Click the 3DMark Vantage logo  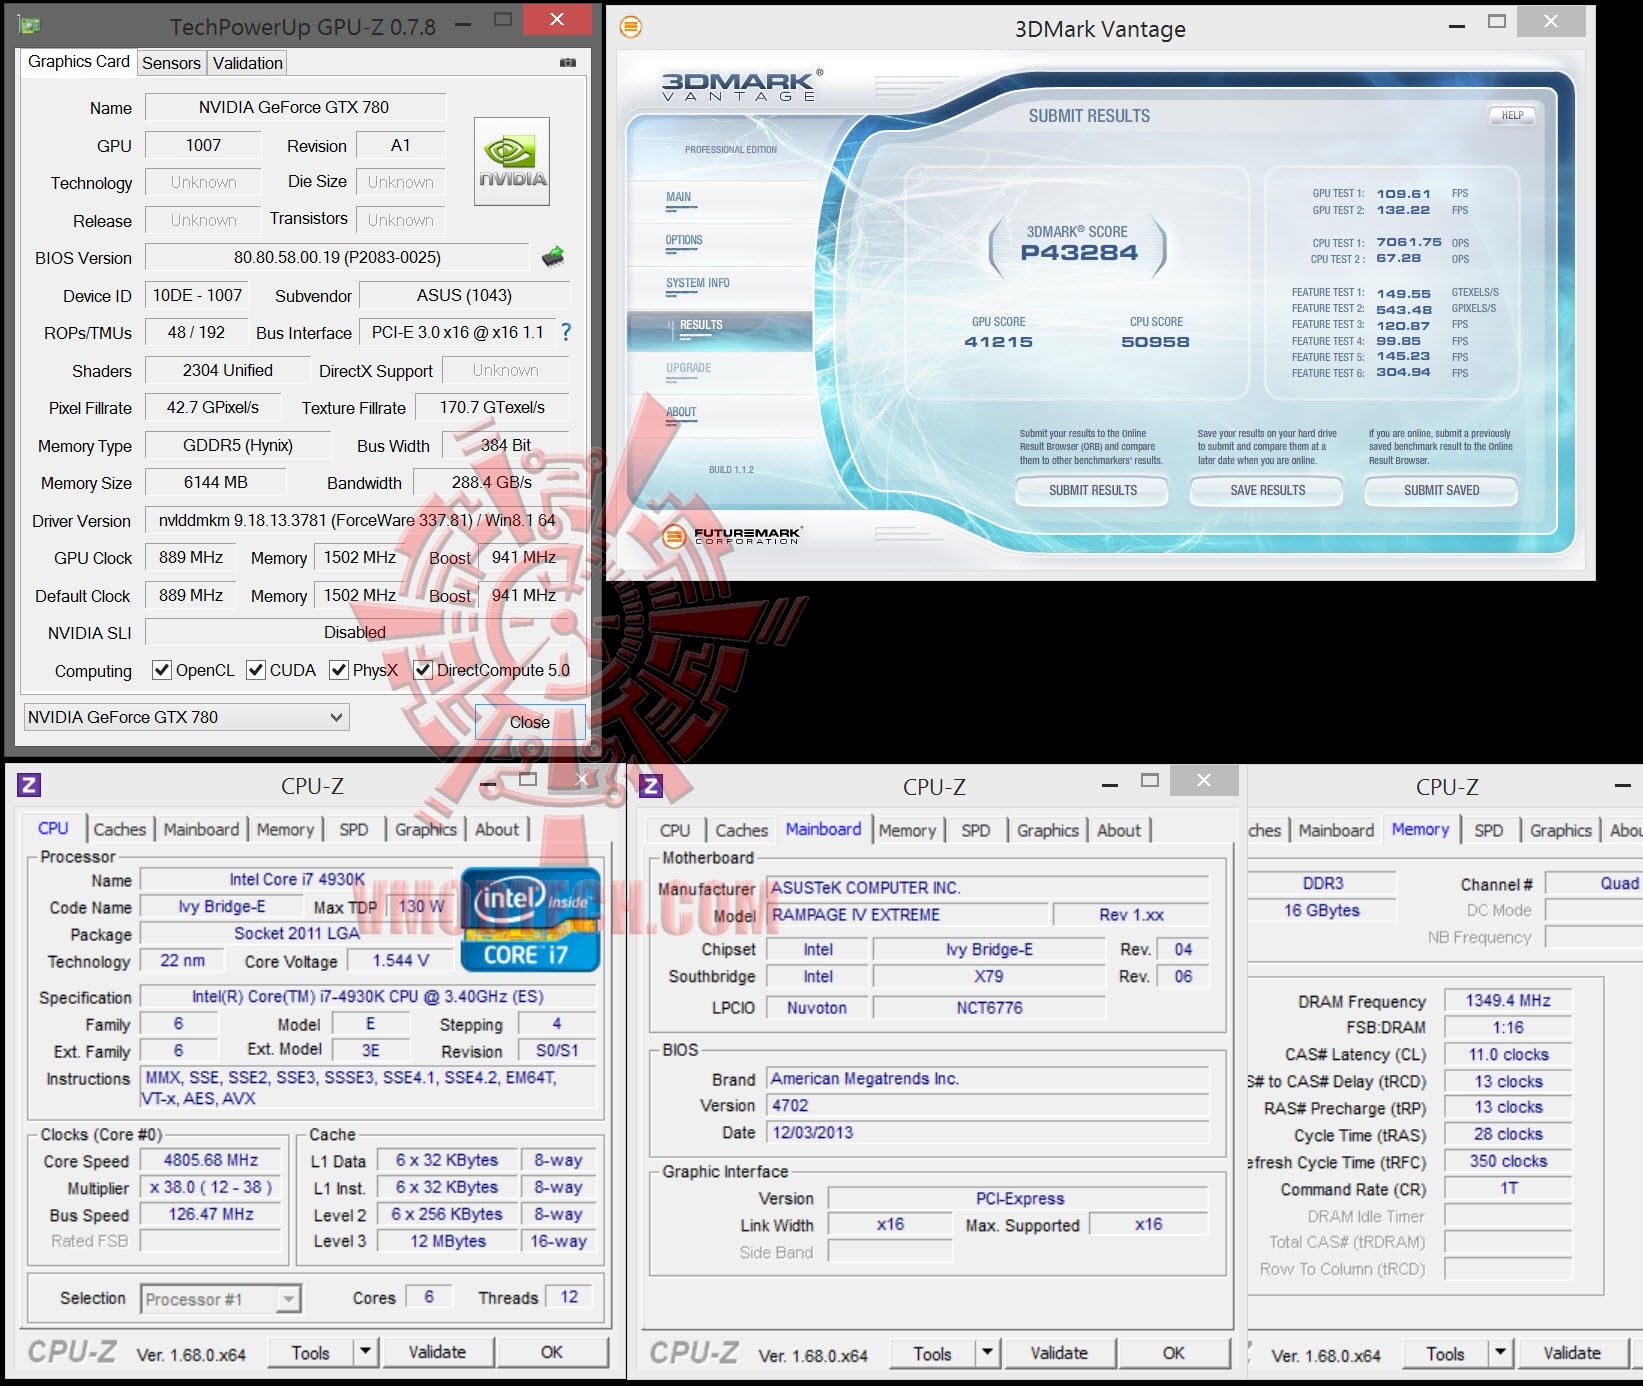tap(742, 86)
